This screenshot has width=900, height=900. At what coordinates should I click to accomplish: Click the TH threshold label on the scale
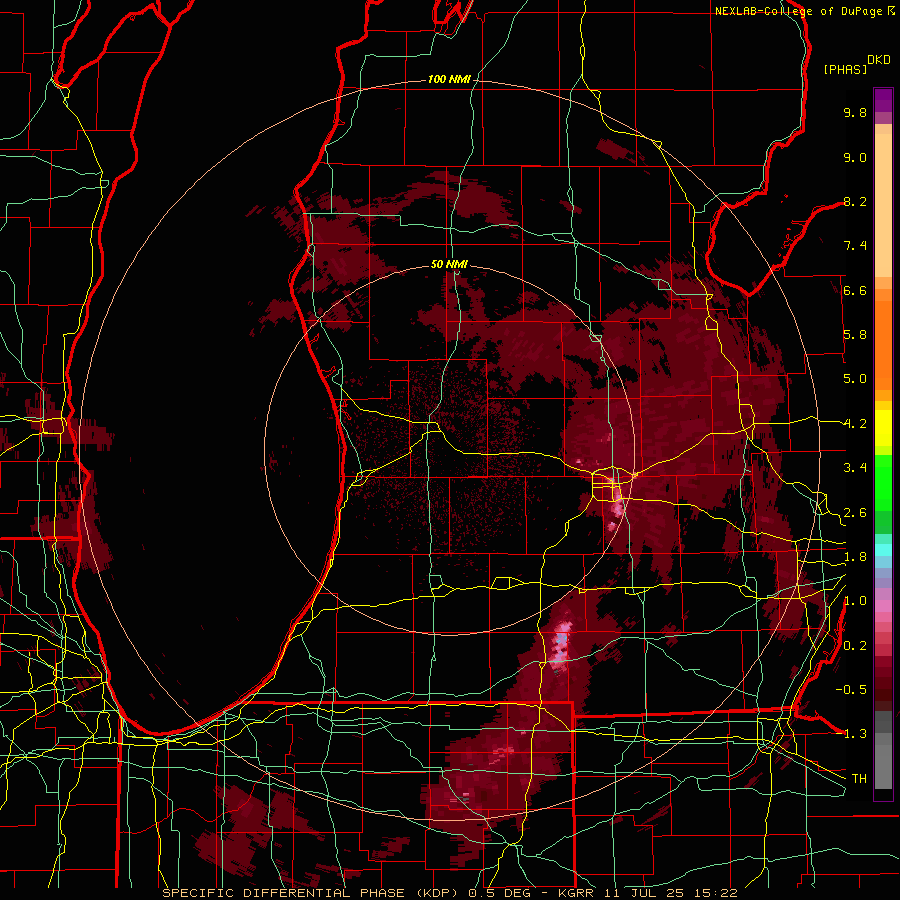click(x=859, y=778)
